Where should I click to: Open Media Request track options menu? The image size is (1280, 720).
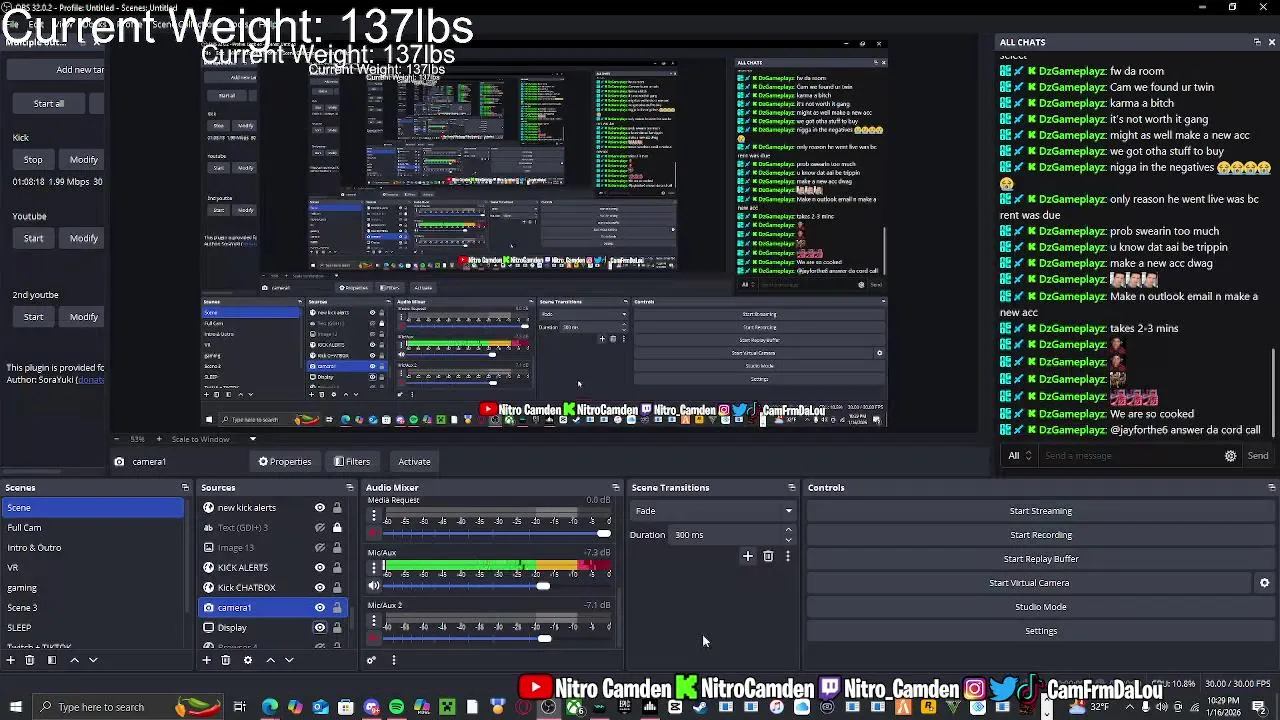click(x=374, y=516)
